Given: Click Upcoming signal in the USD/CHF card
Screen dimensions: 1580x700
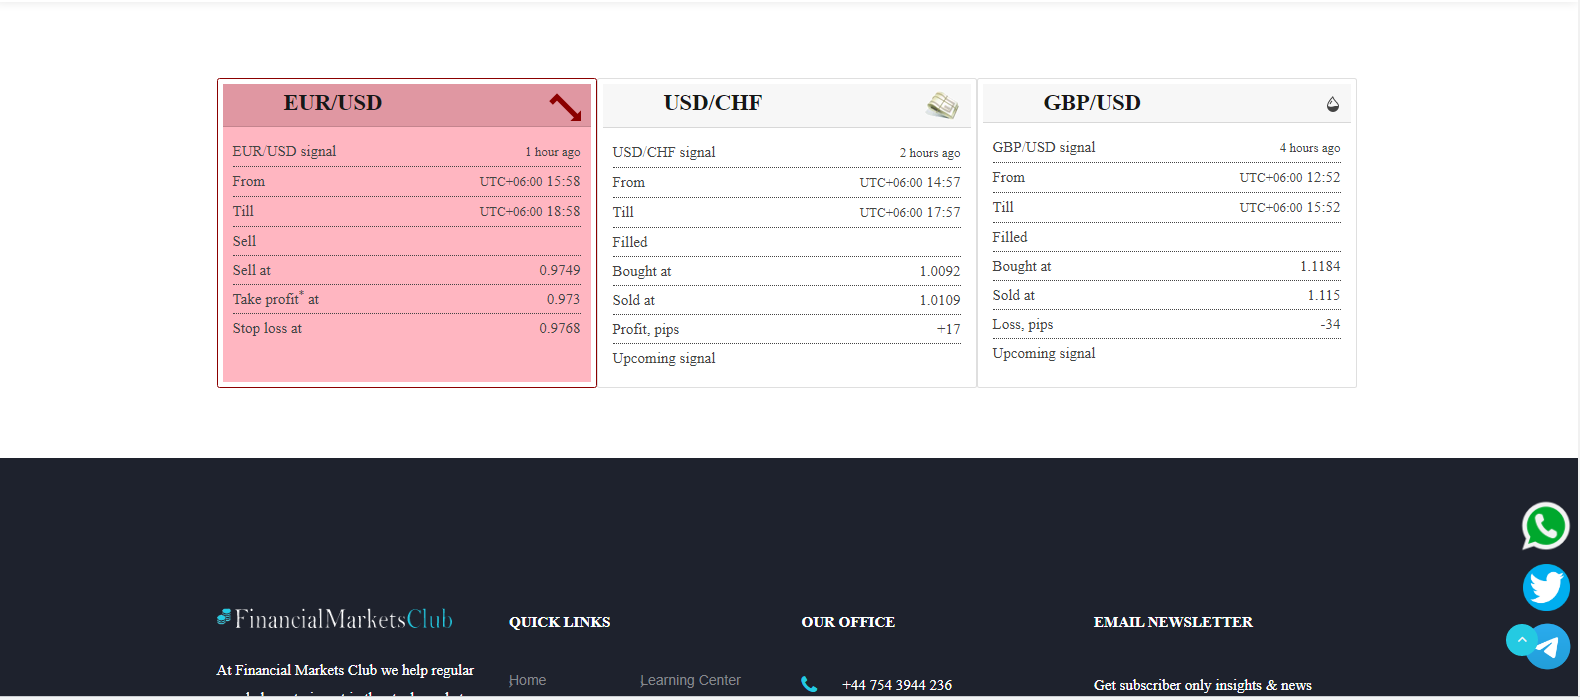Looking at the screenshot, I should 664,358.
